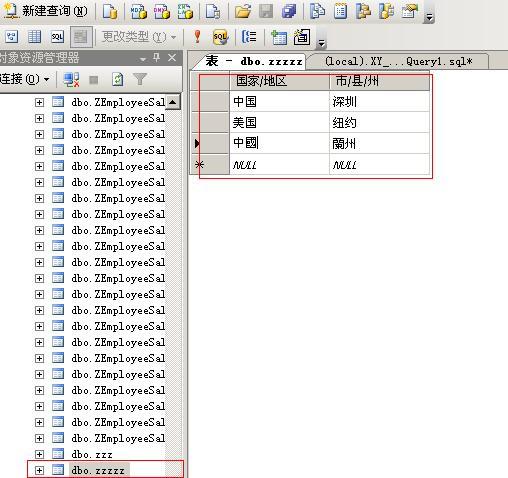Screen dimensions: 508x478
Task: Select the cell containing 深圳
Action: 379,101
